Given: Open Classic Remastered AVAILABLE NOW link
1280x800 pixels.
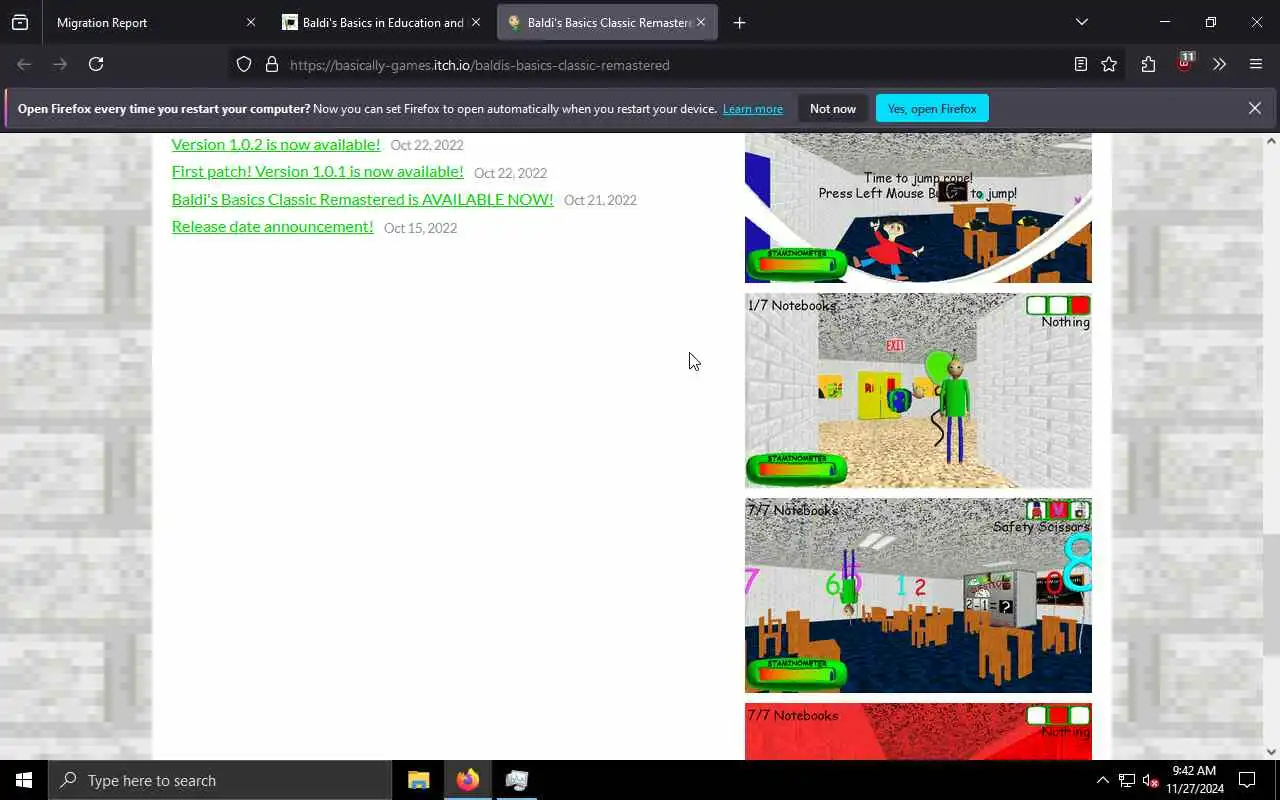Looking at the screenshot, I should [362, 199].
